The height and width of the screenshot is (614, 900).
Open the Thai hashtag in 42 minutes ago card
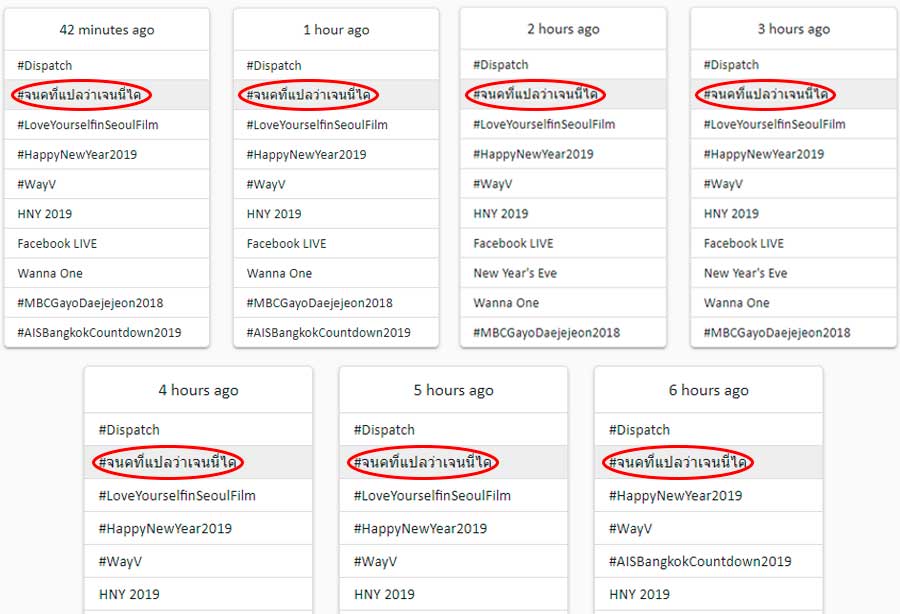[79, 95]
